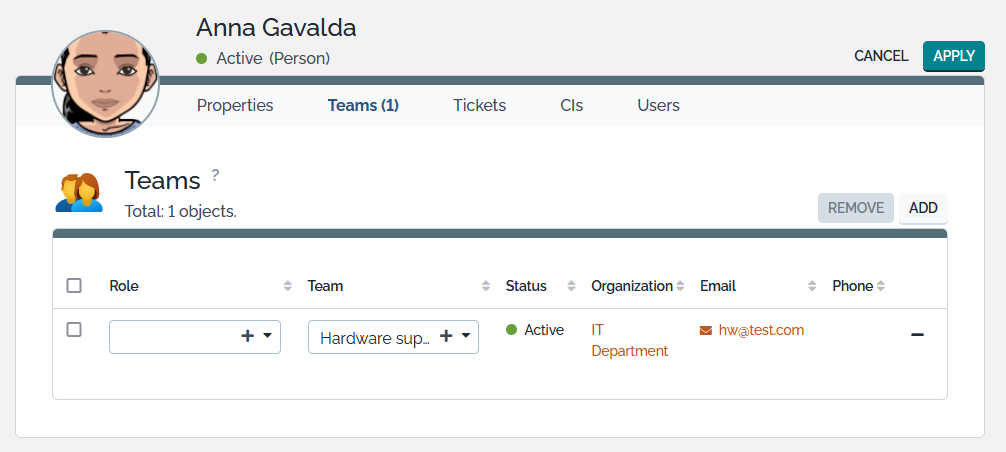
Task: Click the Cancel button
Action: point(881,56)
